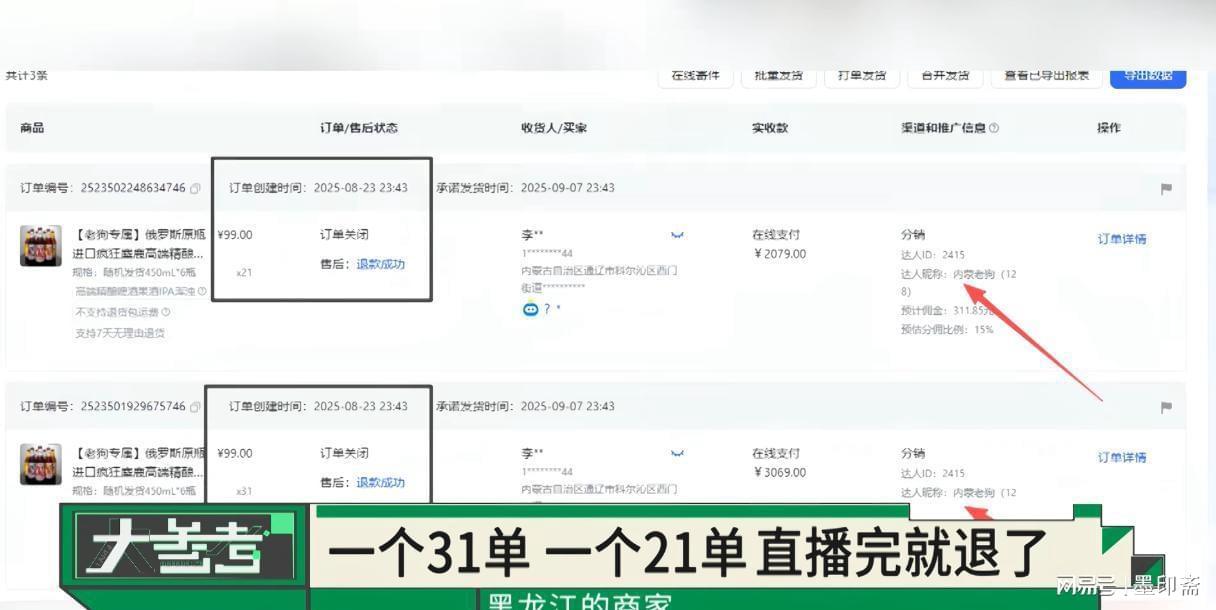Click help icon beside 渠道和推广信息 header
1216x610 pixels.
994,128
